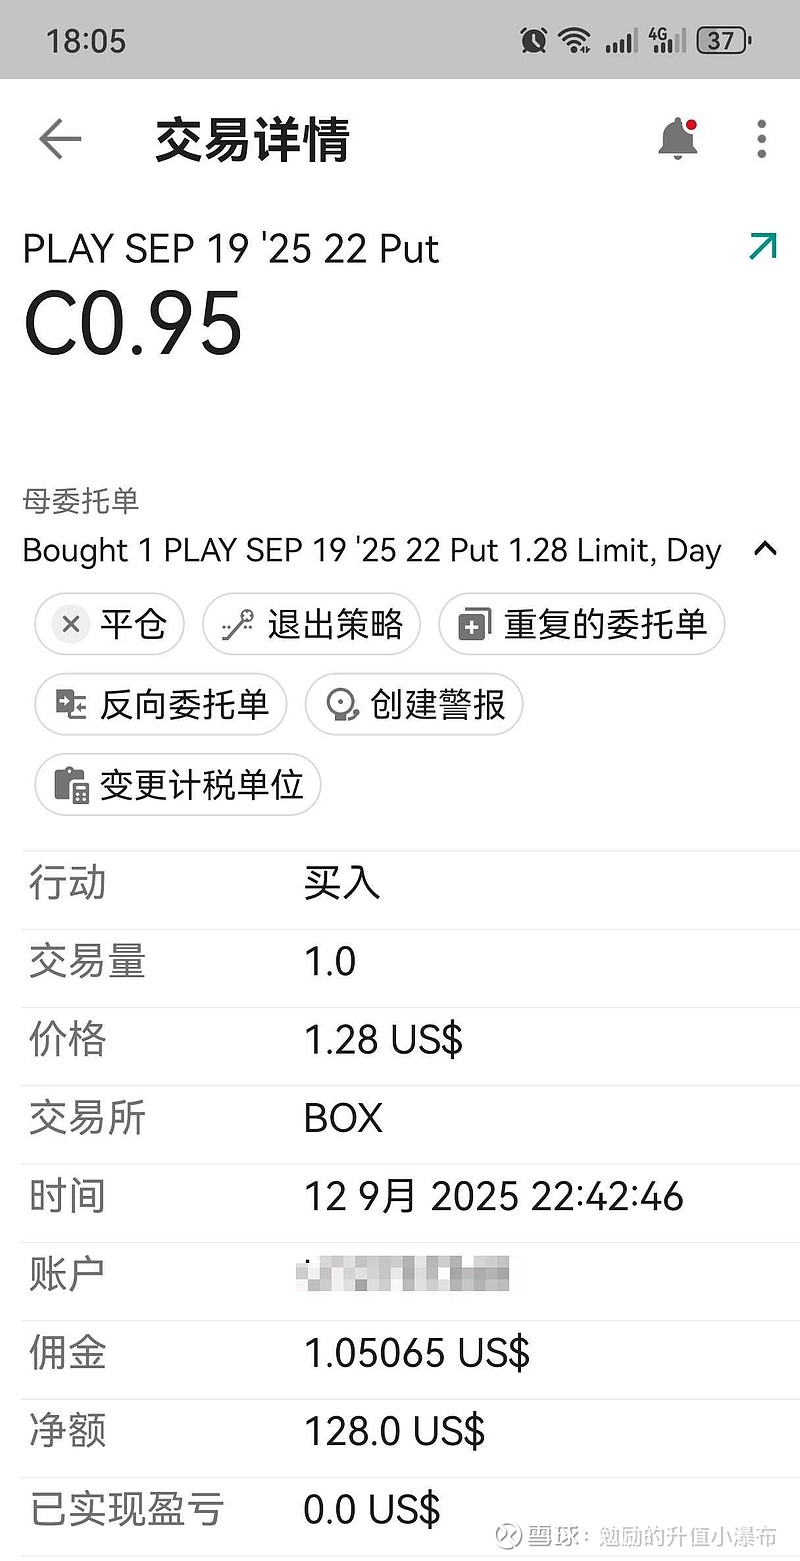Tap the green arrow contract link icon
Image resolution: width=800 pixels, height=1561 pixels.
[762, 246]
